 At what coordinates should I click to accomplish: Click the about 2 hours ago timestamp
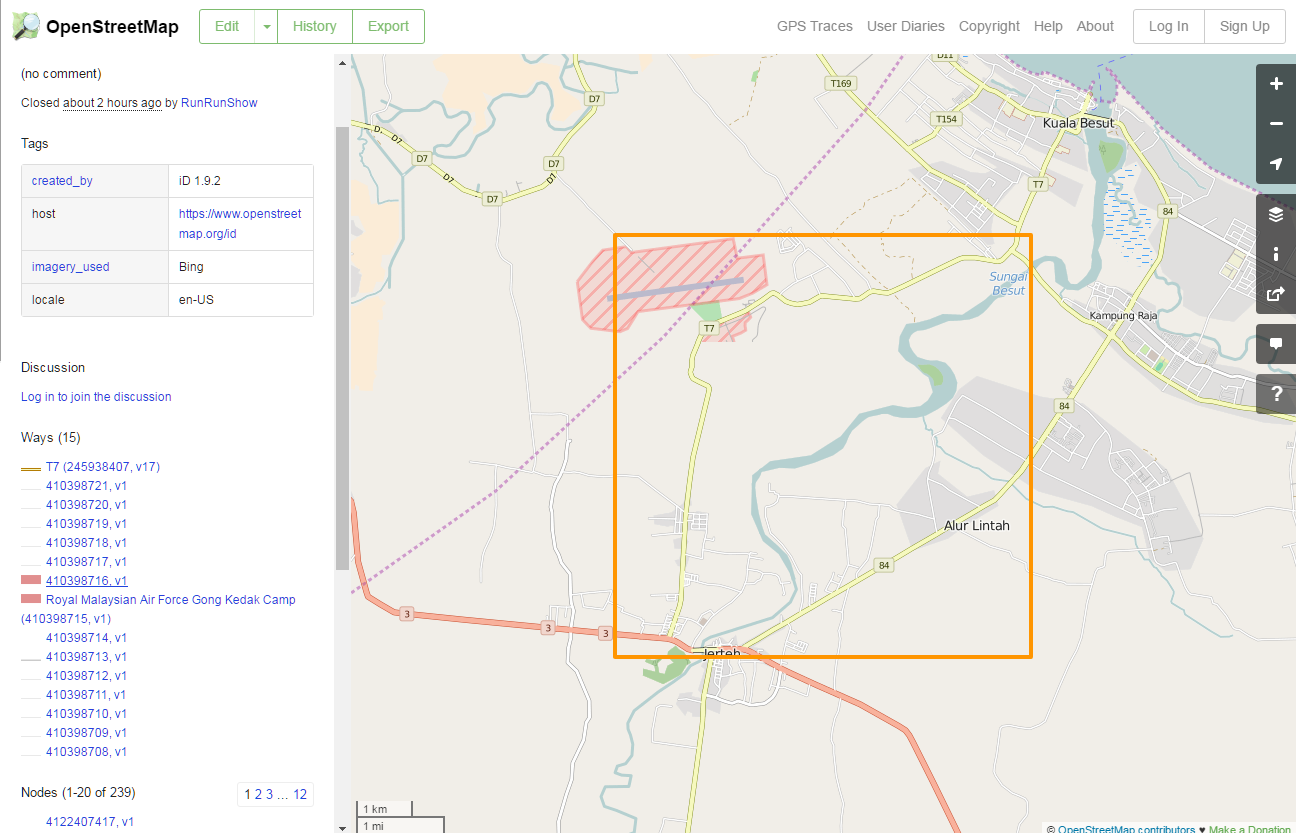(x=112, y=103)
